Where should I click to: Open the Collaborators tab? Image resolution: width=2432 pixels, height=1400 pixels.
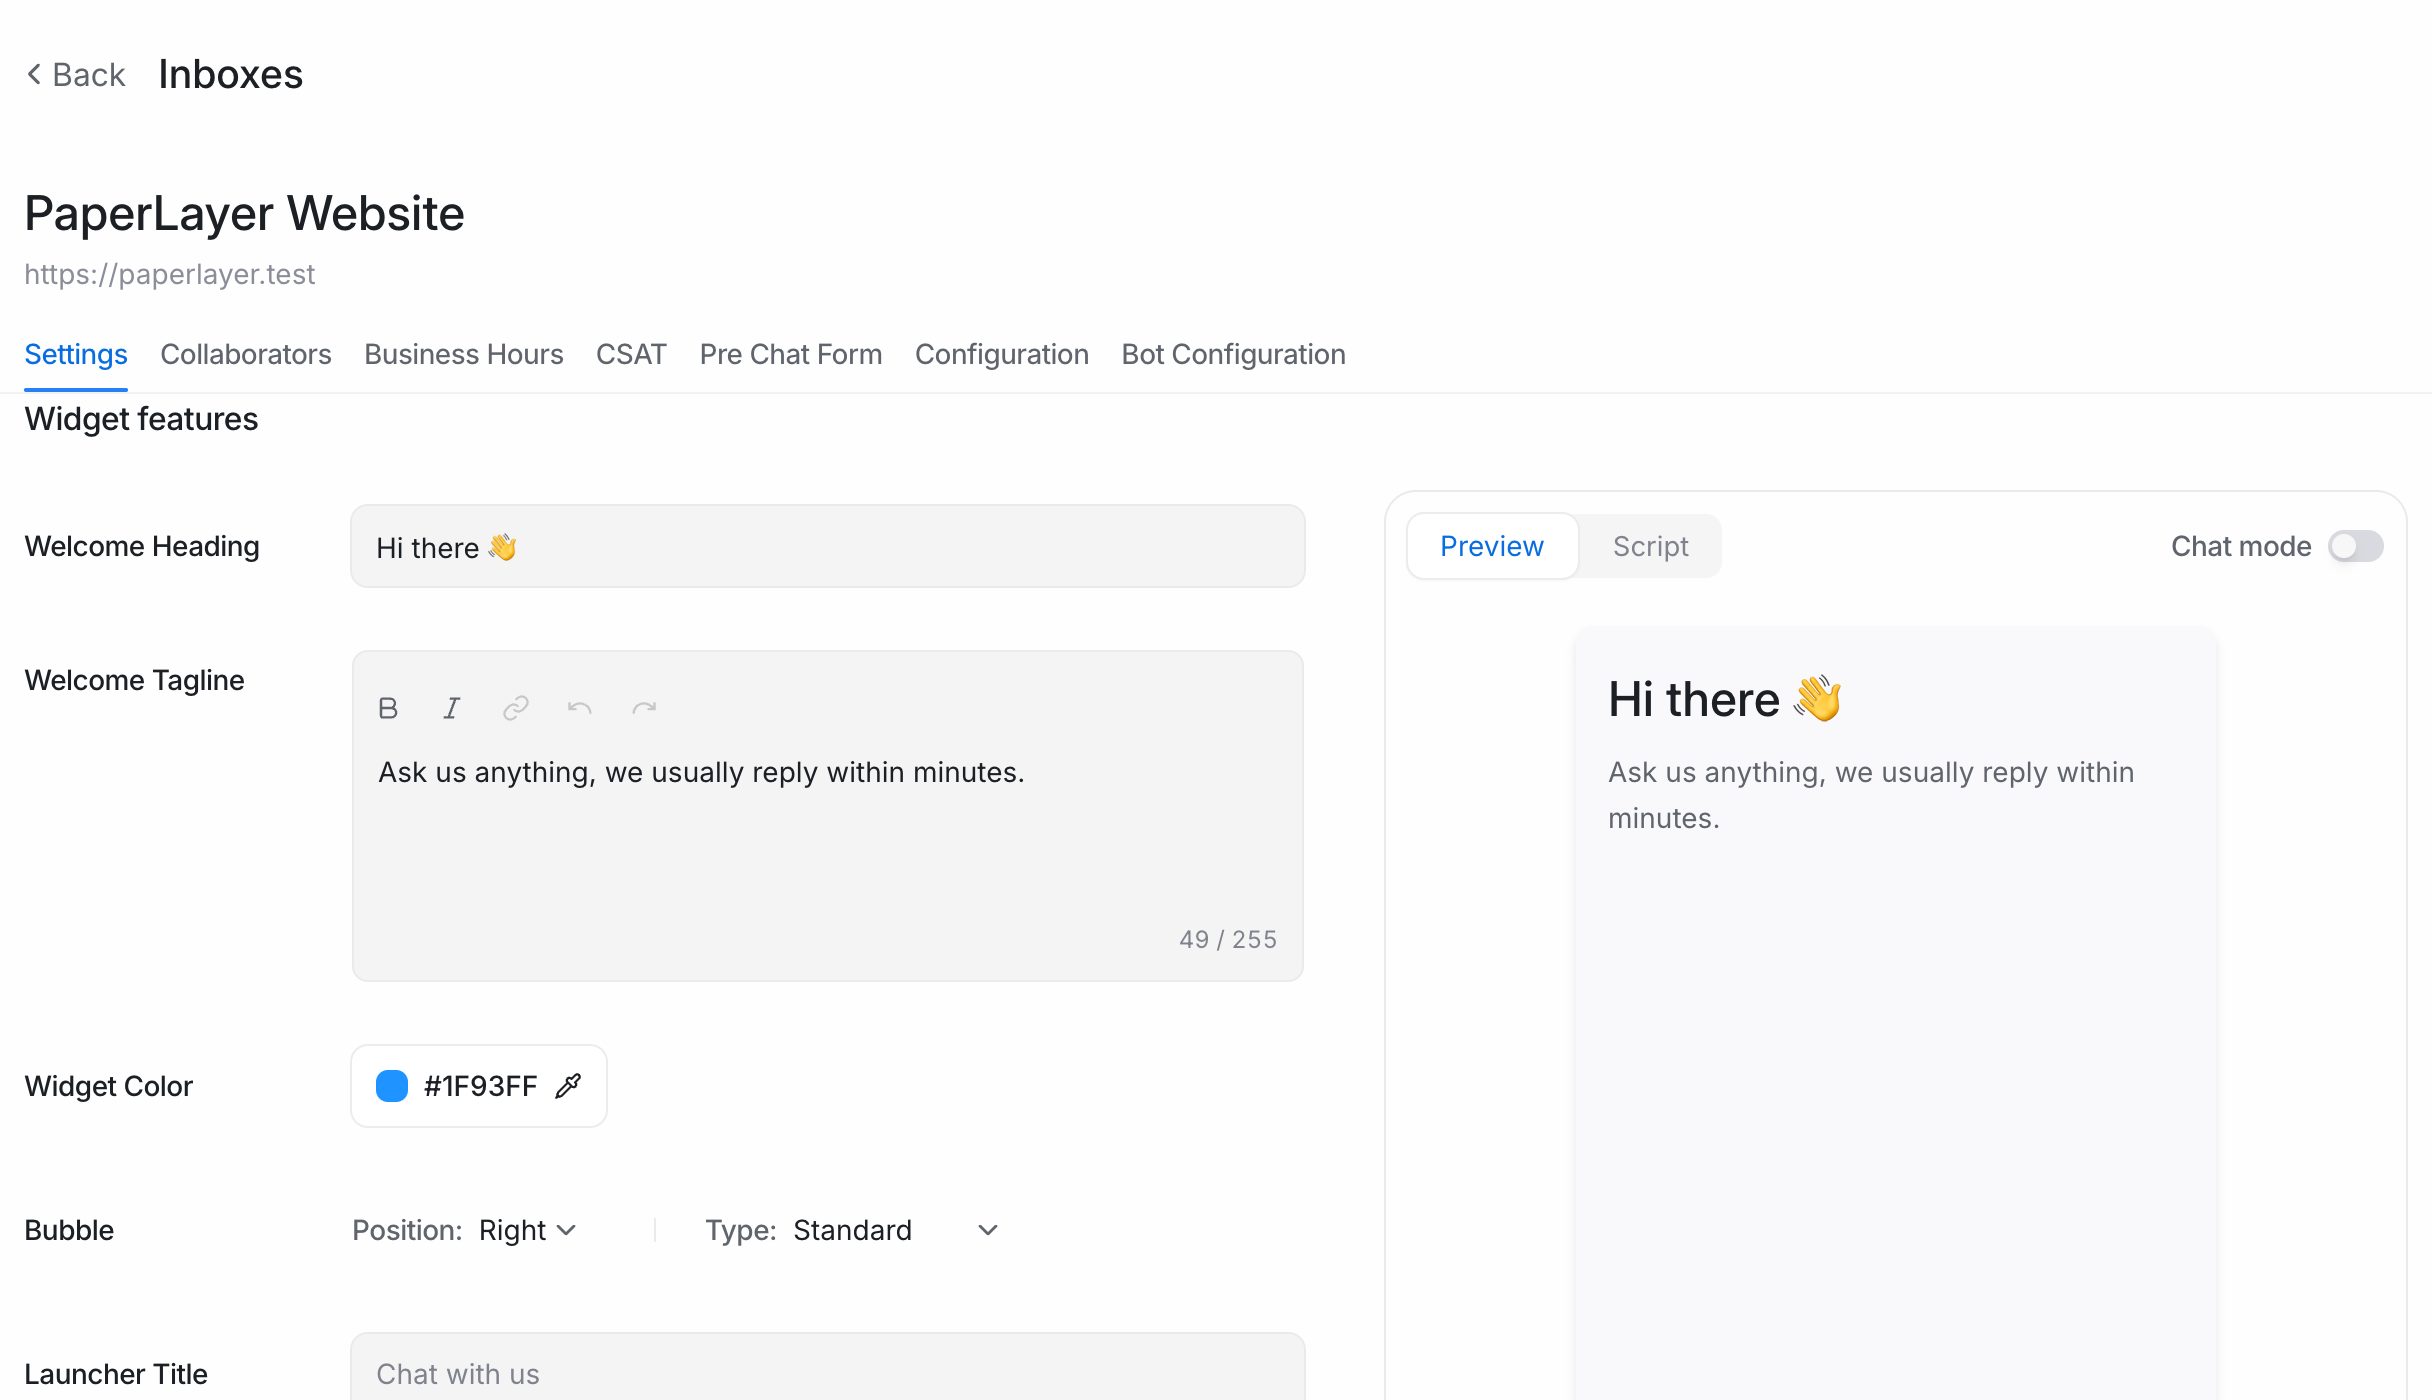click(246, 354)
